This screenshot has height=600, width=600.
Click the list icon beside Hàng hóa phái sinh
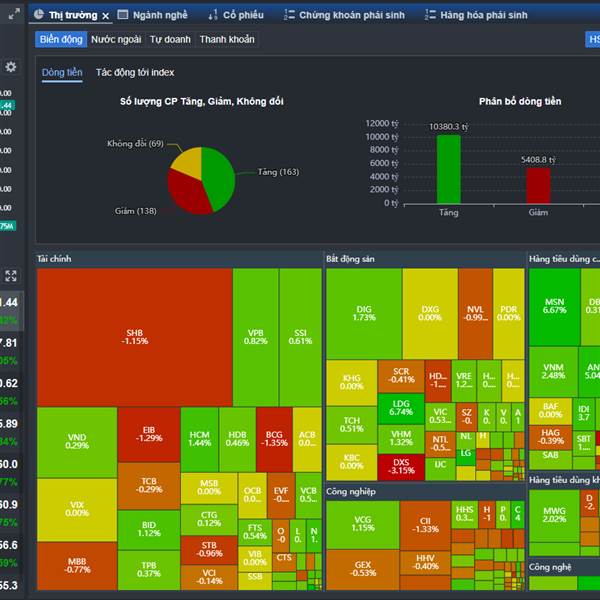(x=430, y=15)
